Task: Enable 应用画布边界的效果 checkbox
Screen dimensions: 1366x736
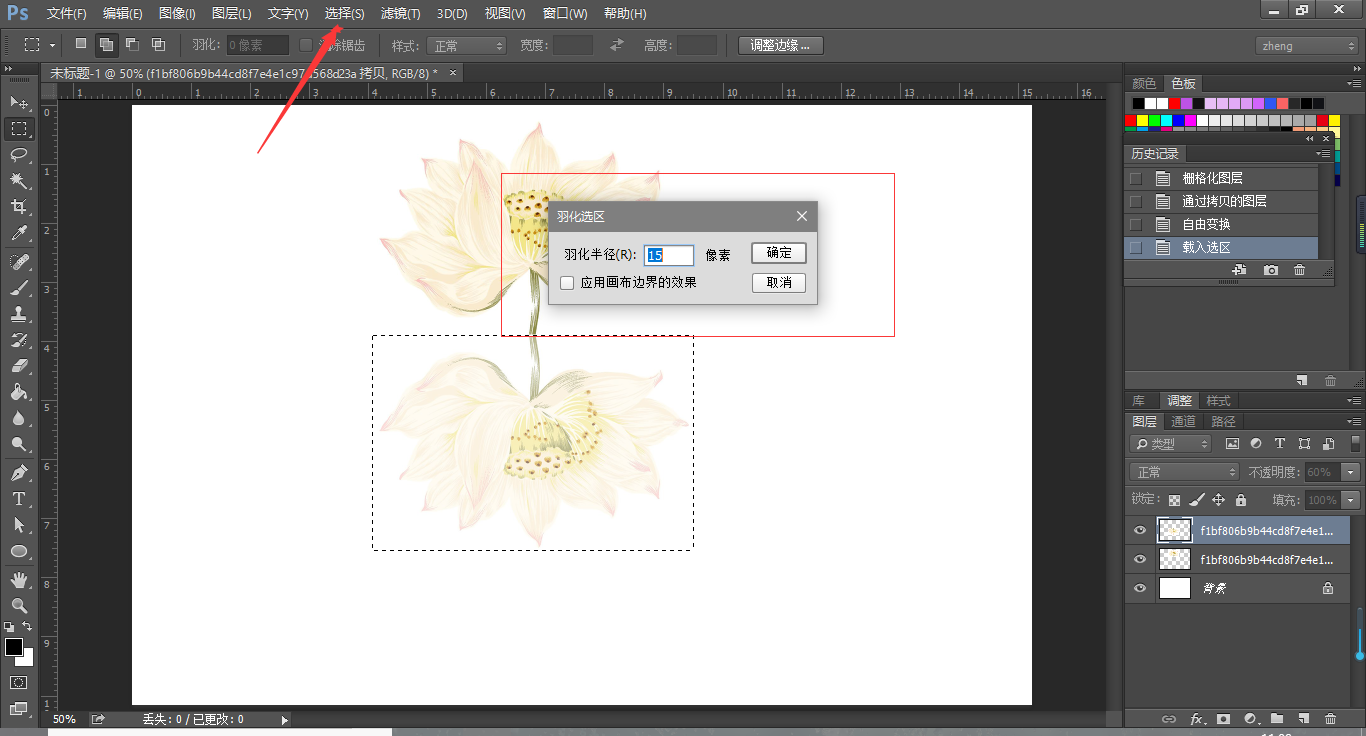Action: [x=567, y=283]
